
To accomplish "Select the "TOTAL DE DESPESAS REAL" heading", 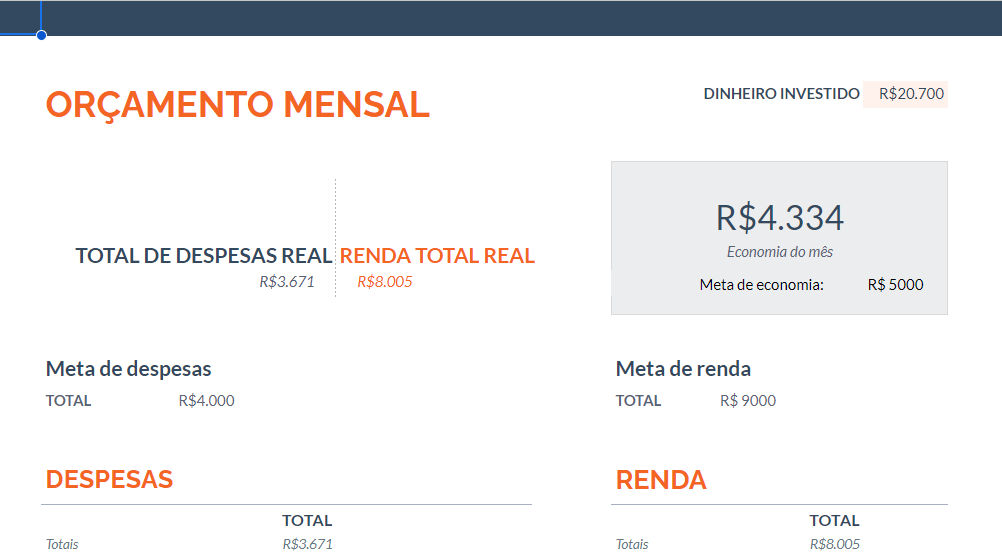I will 204,255.
